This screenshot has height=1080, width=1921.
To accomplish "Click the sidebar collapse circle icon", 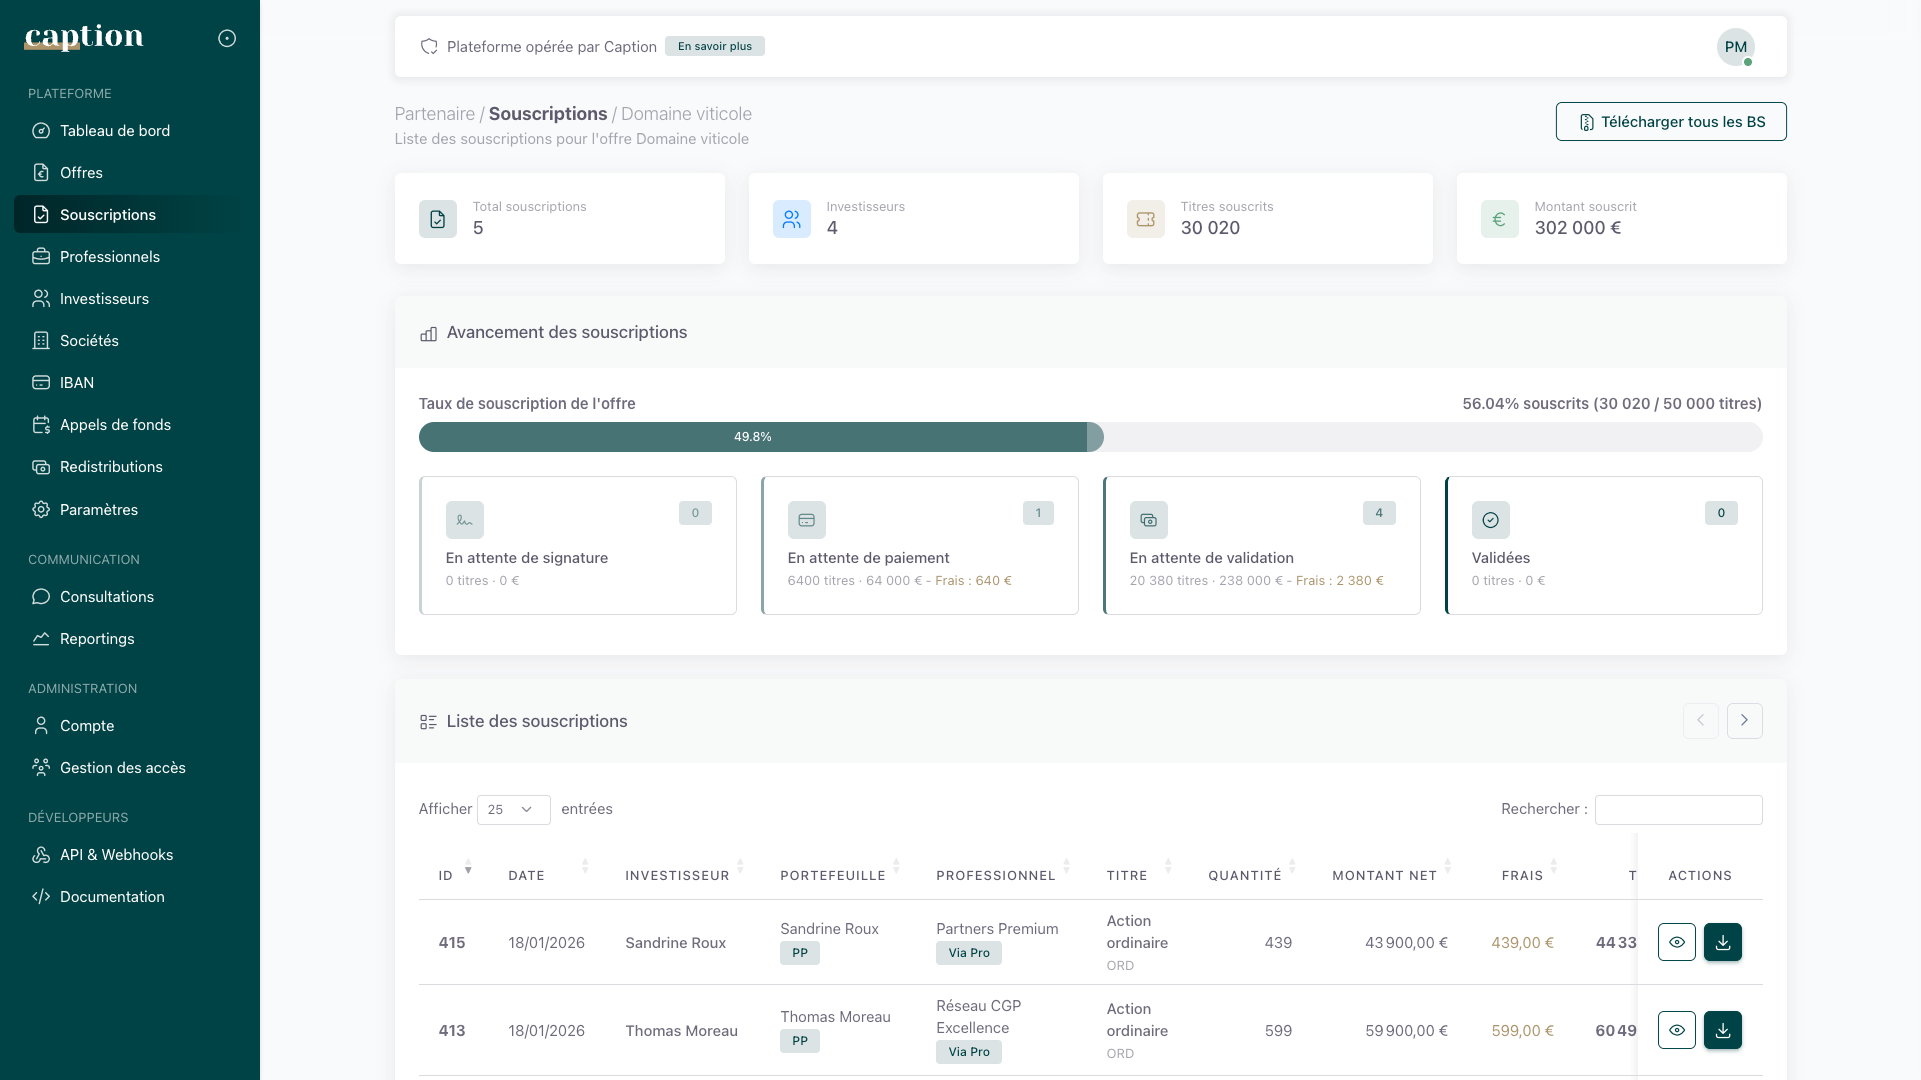I will [x=227, y=38].
